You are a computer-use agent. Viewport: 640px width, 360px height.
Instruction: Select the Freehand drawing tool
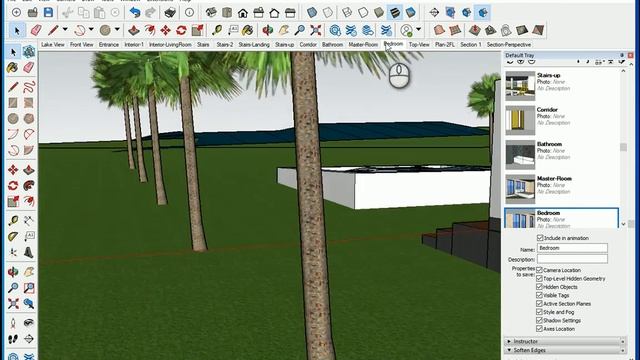(29, 87)
